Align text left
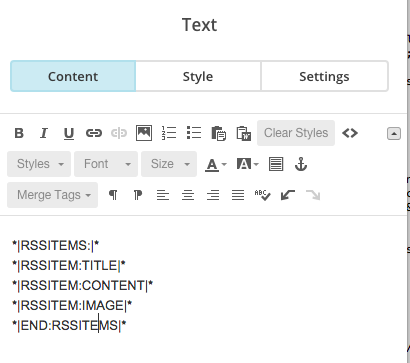The height and width of the screenshot is (363, 410). (163, 195)
